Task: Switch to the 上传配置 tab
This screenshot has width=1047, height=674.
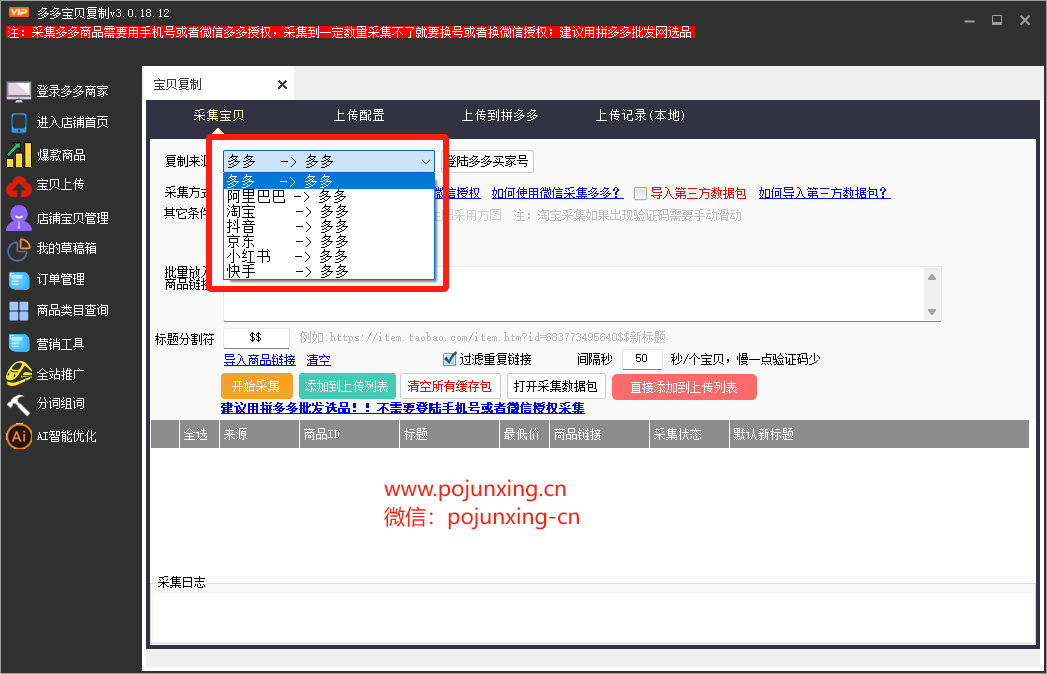Action: click(x=359, y=116)
